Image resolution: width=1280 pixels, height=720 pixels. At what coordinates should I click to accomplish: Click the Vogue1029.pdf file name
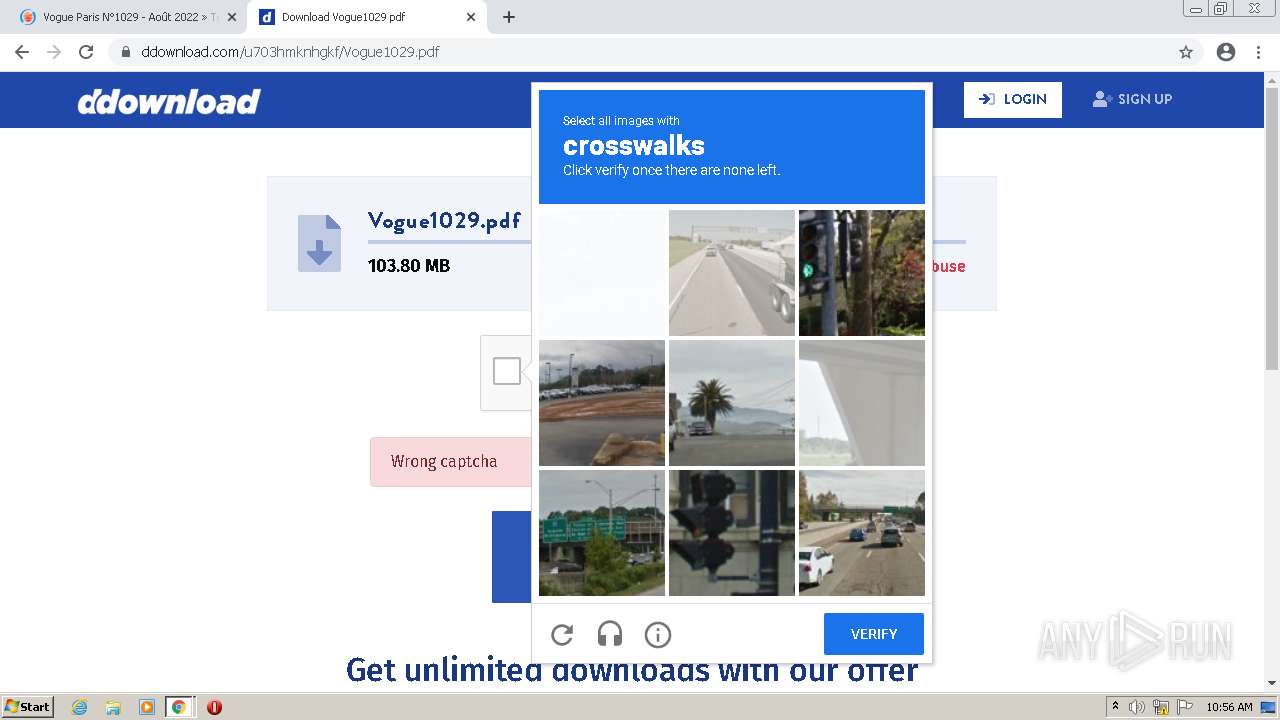[x=444, y=221]
